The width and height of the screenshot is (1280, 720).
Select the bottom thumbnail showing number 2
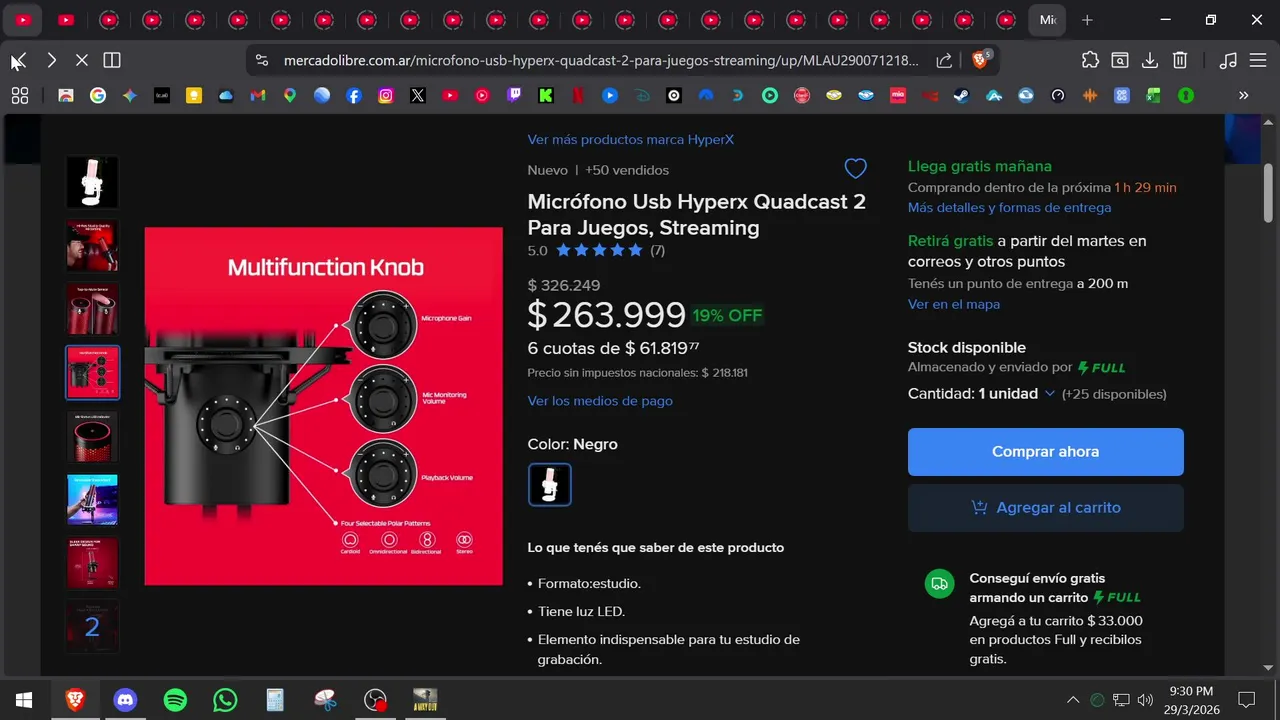(x=92, y=627)
